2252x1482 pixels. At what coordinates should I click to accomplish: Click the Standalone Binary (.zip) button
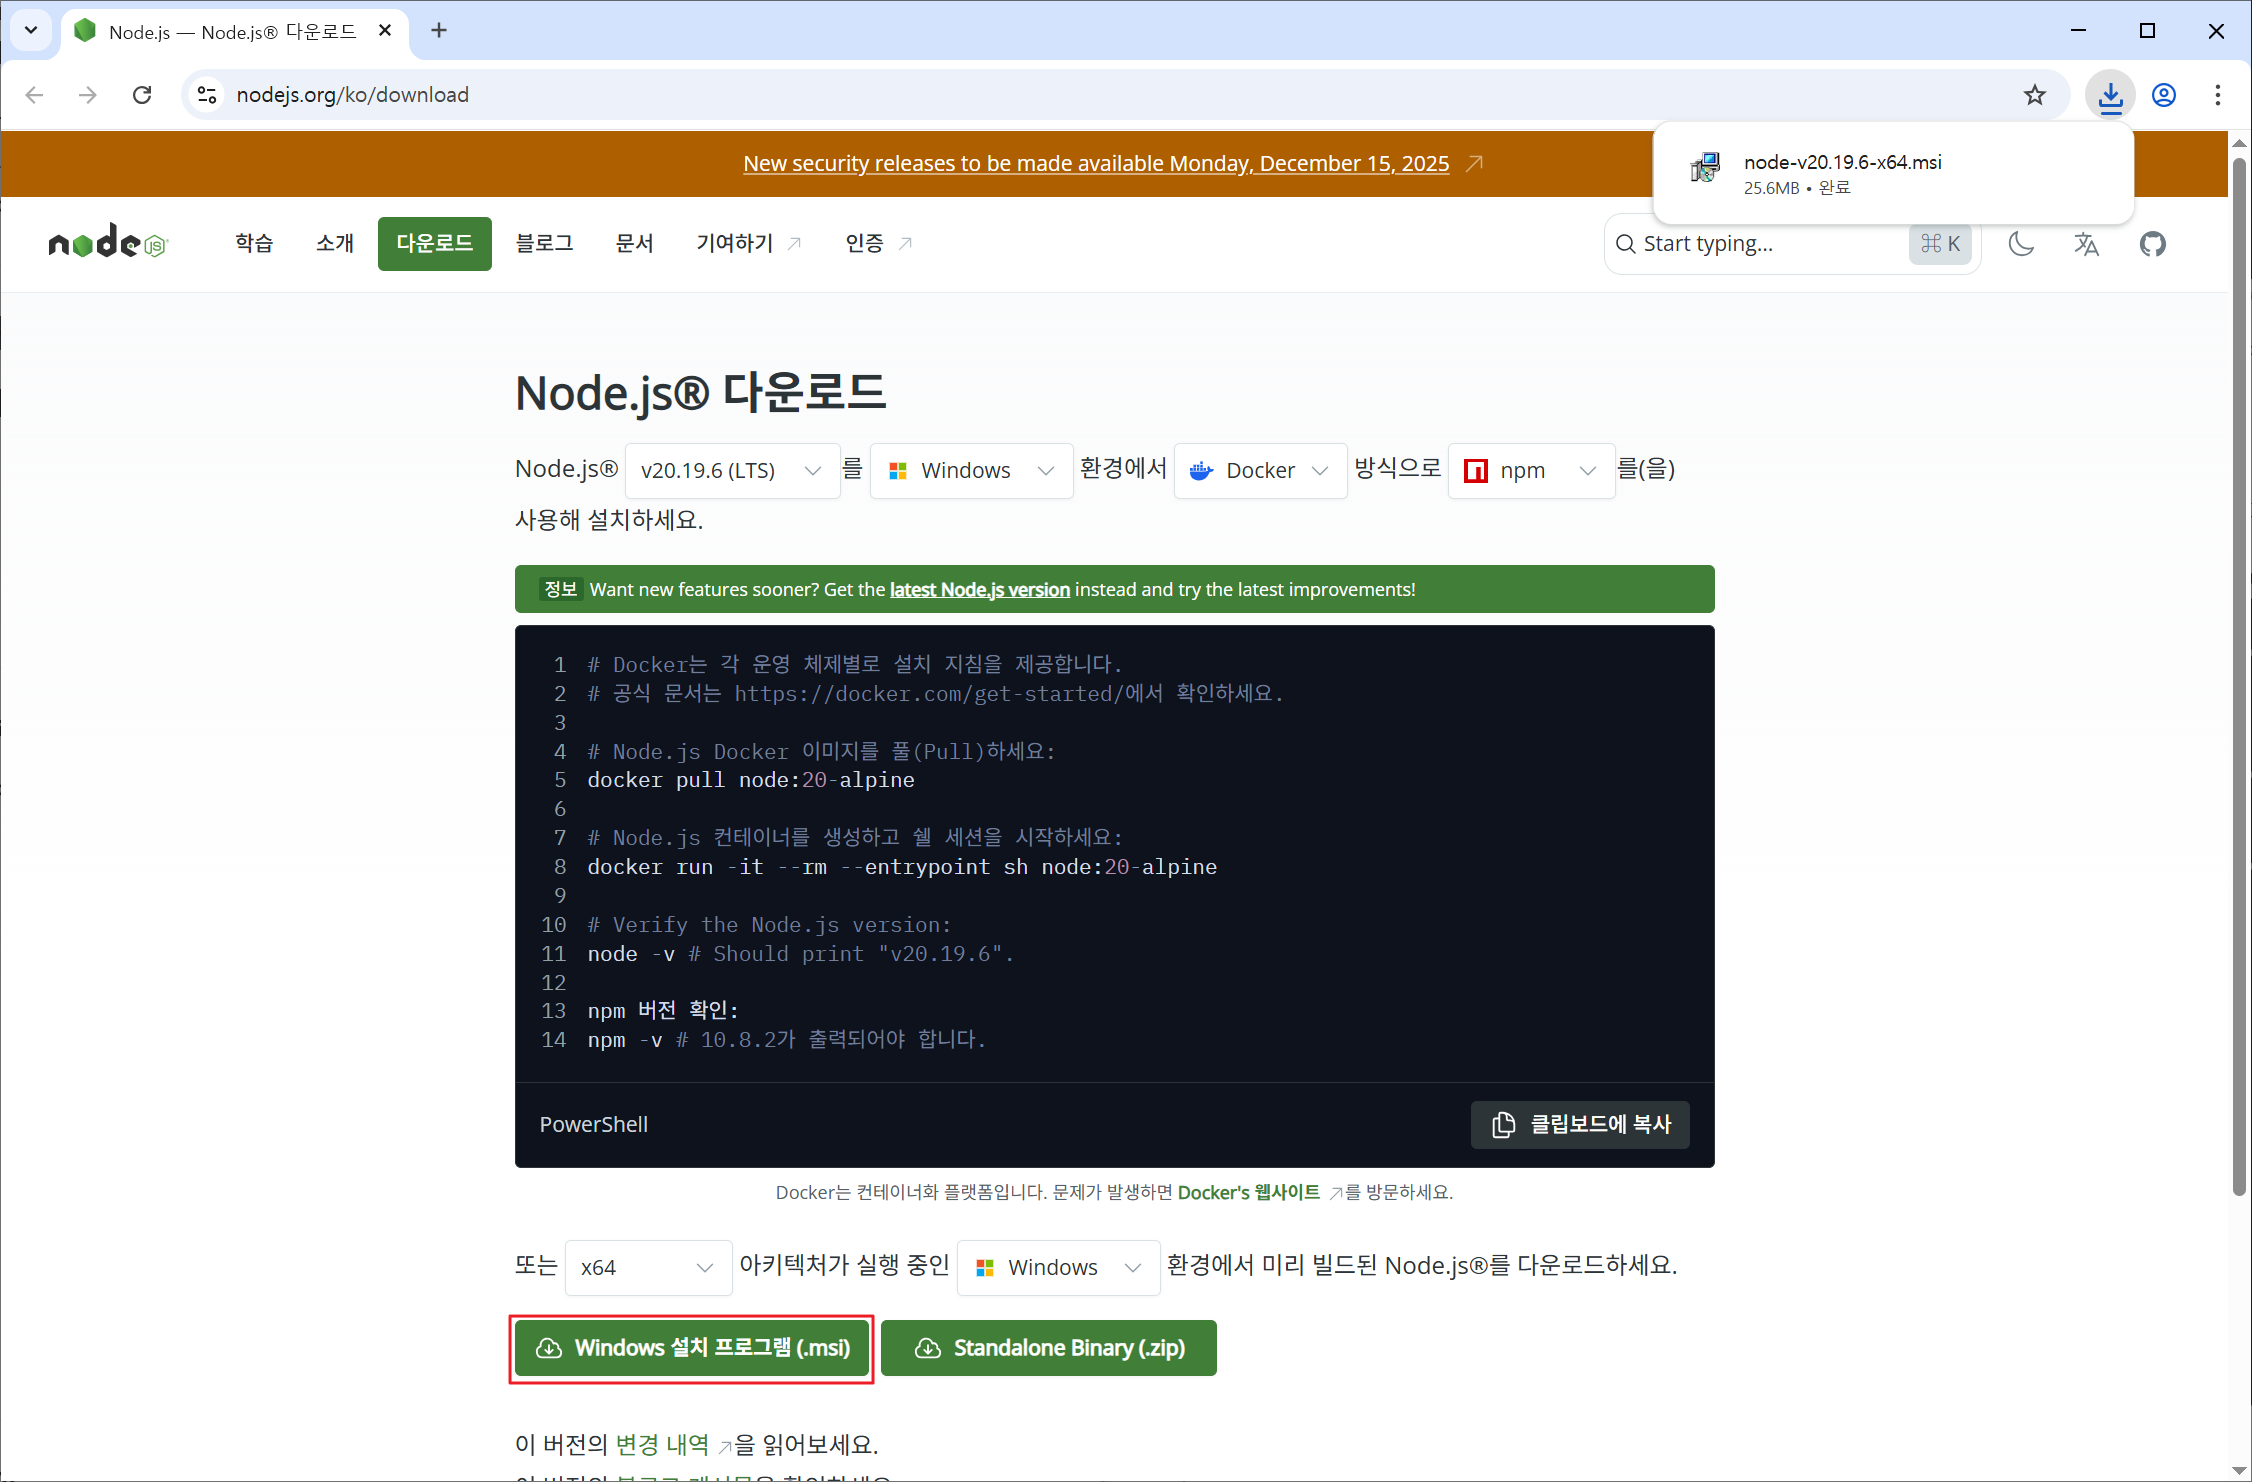click(x=1049, y=1348)
